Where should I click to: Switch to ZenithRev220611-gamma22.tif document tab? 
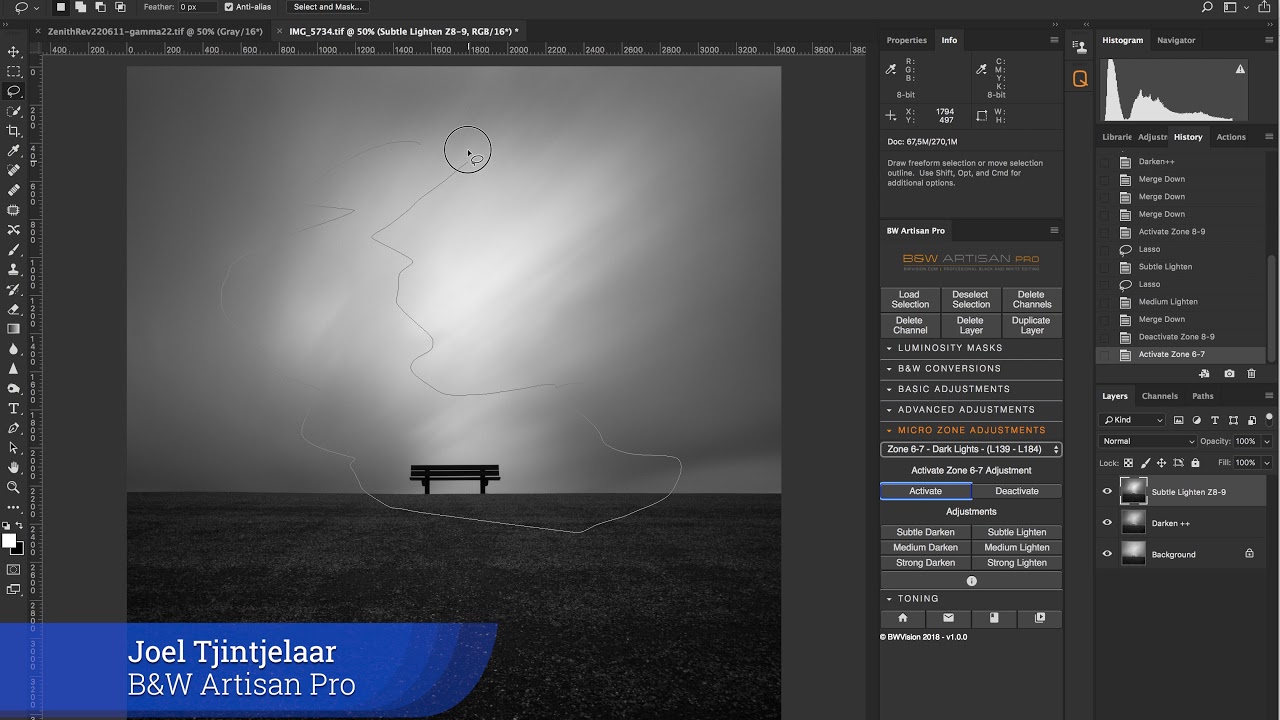click(155, 31)
